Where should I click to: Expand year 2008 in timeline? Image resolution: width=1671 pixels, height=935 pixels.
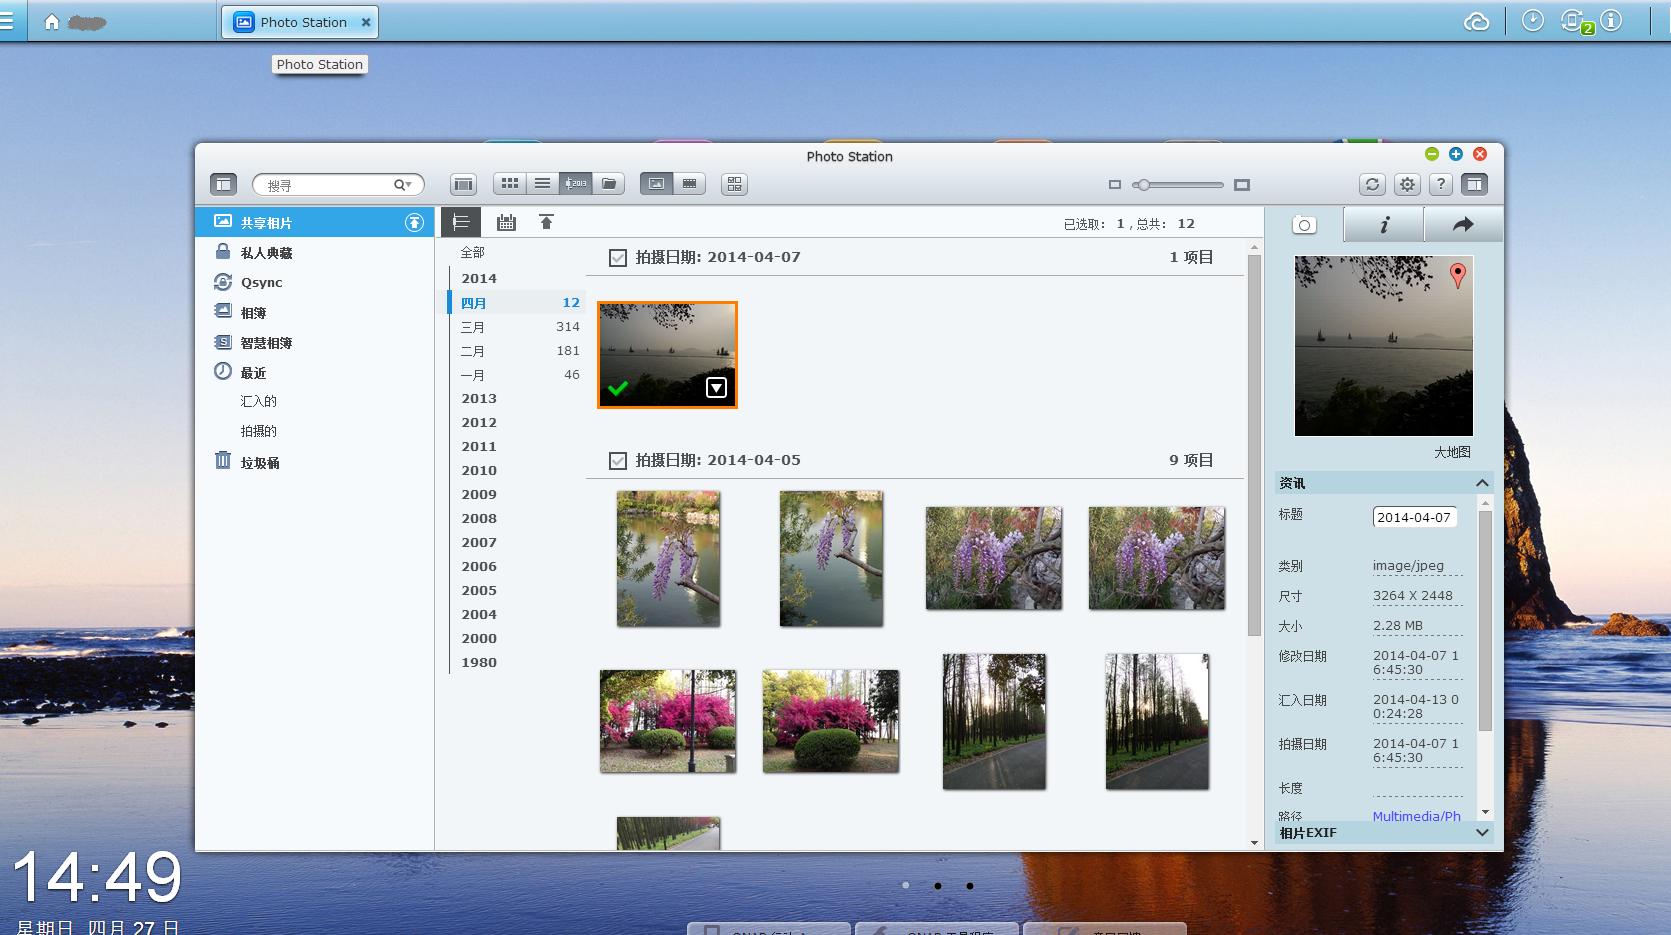pos(479,518)
